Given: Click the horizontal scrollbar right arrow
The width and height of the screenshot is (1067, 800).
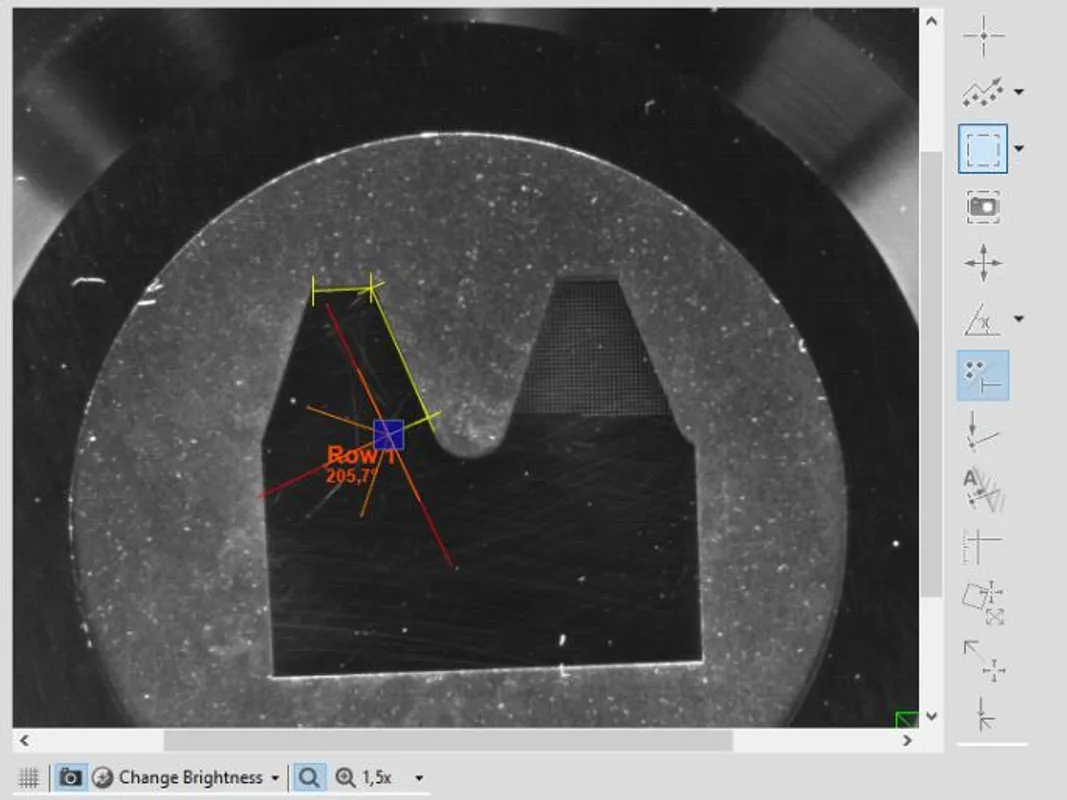Looking at the screenshot, I should [907, 740].
